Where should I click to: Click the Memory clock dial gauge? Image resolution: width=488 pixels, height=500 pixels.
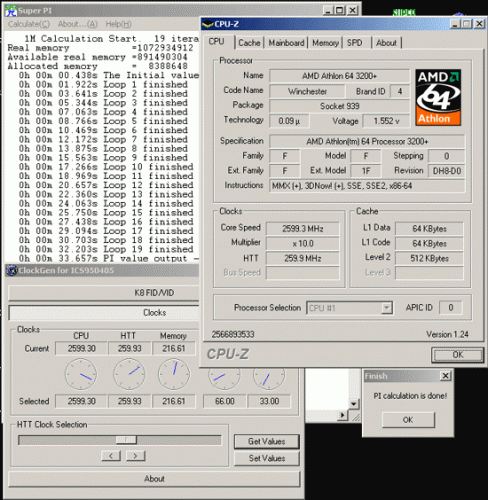point(174,374)
